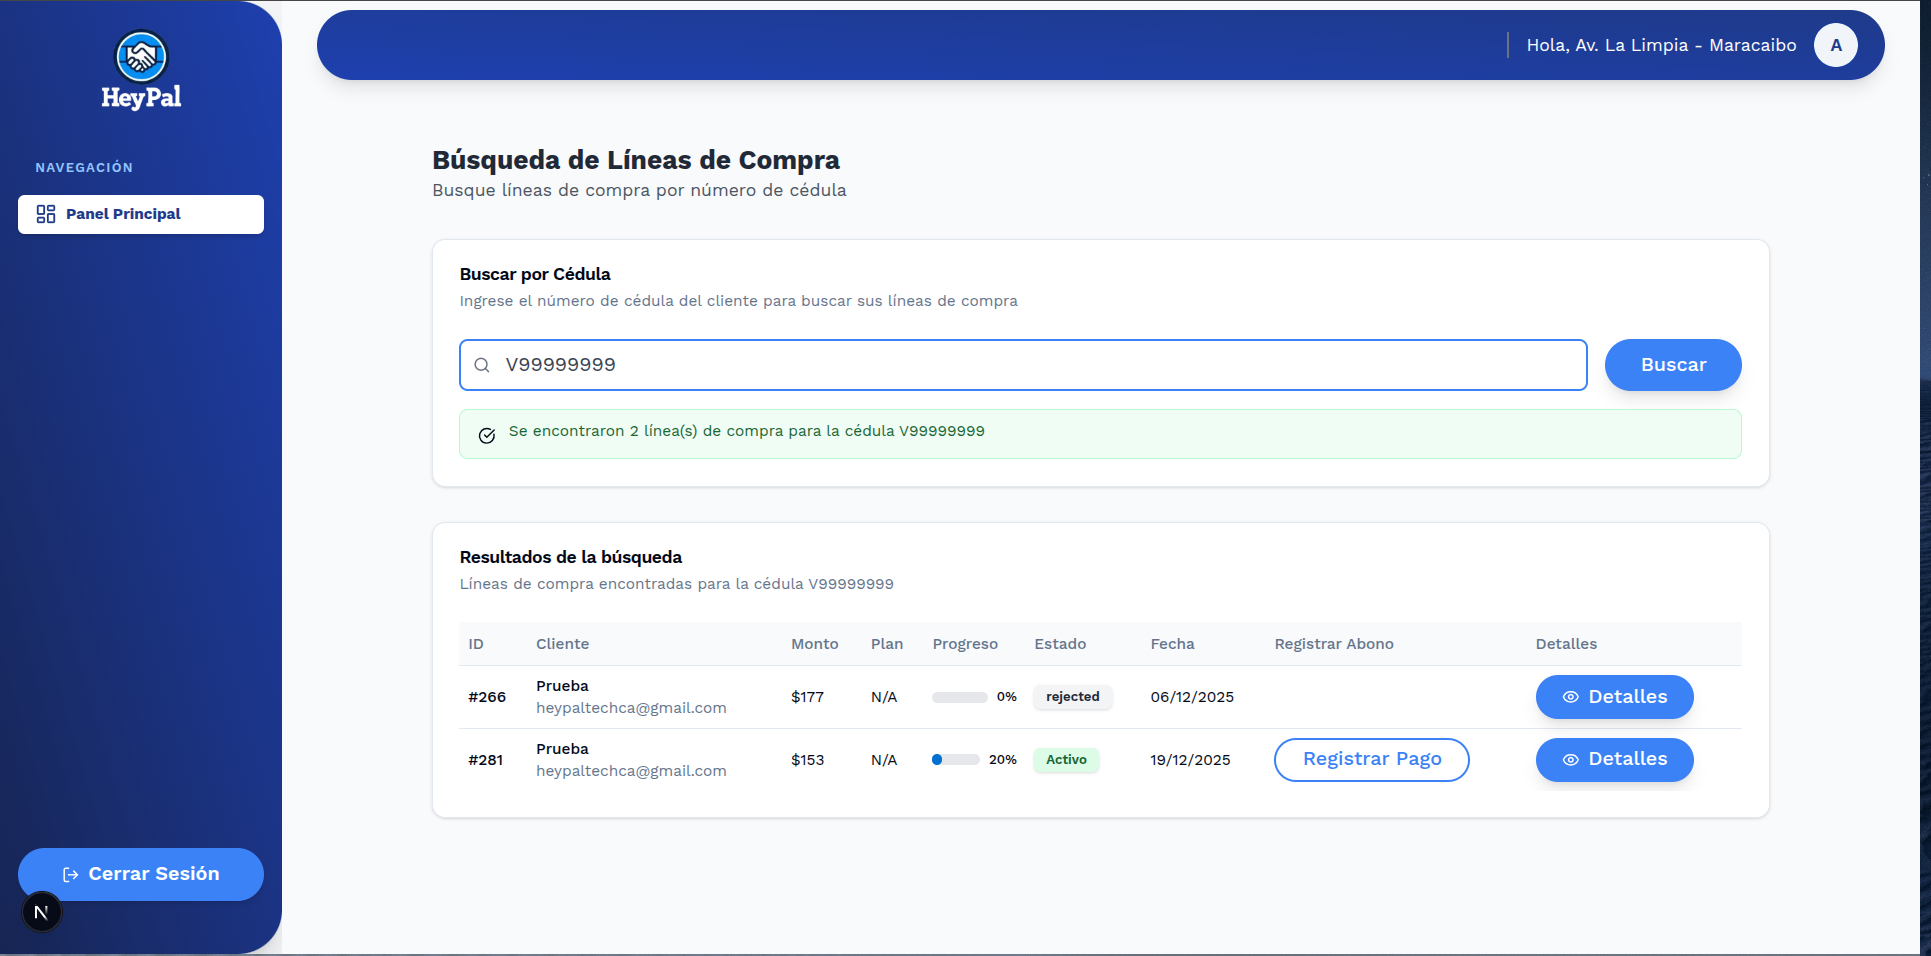Click the HeyPal handshake logo
The image size is (1931, 956).
(x=141, y=57)
